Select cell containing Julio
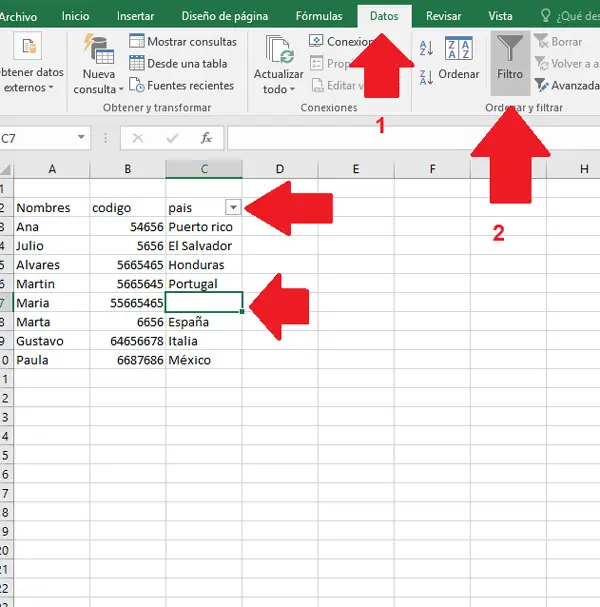600x607 pixels. pyautogui.click(x=51, y=245)
